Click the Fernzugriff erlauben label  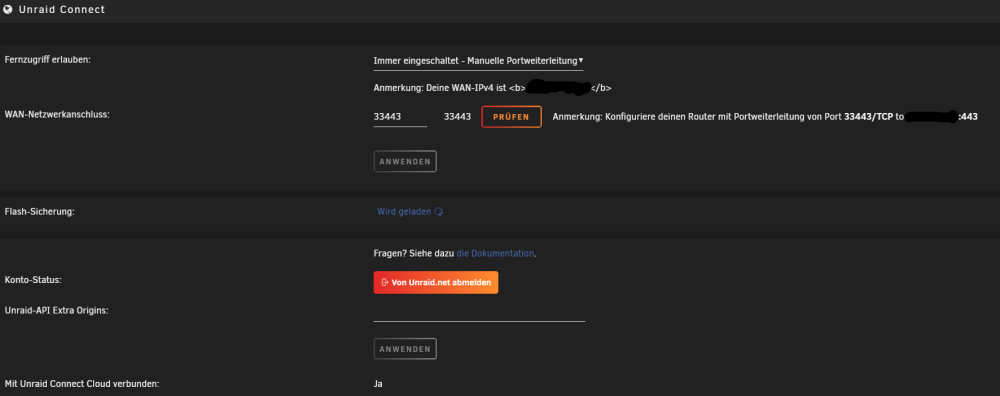click(x=48, y=59)
